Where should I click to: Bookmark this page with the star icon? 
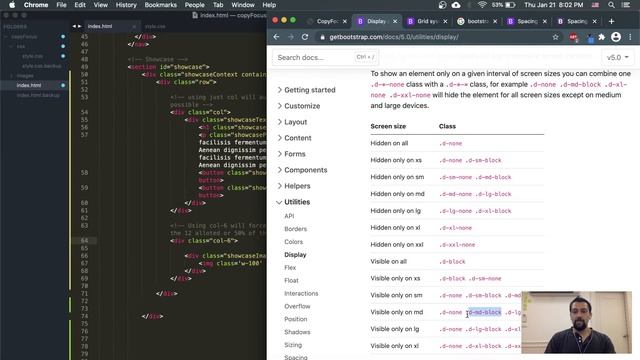tap(555, 37)
